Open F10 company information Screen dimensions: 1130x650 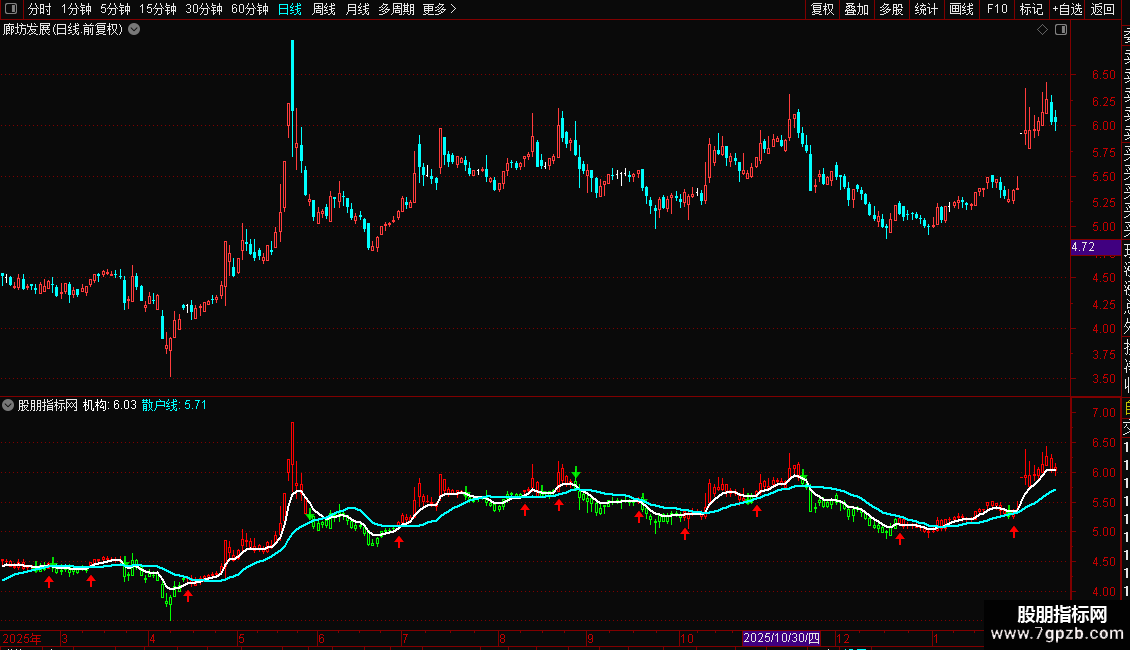pyautogui.click(x=997, y=9)
